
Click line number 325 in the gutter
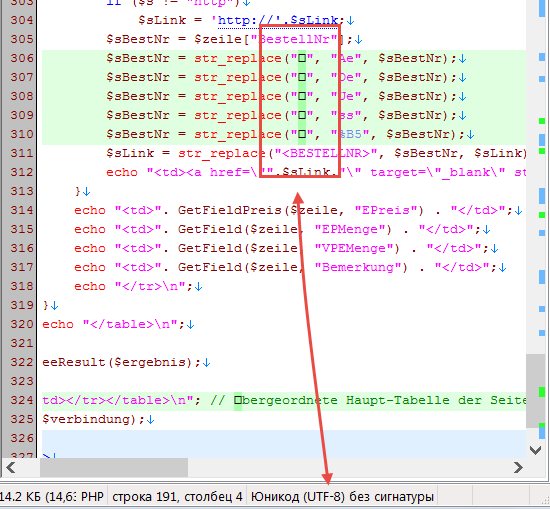pyautogui.click(x=22, y=419)
